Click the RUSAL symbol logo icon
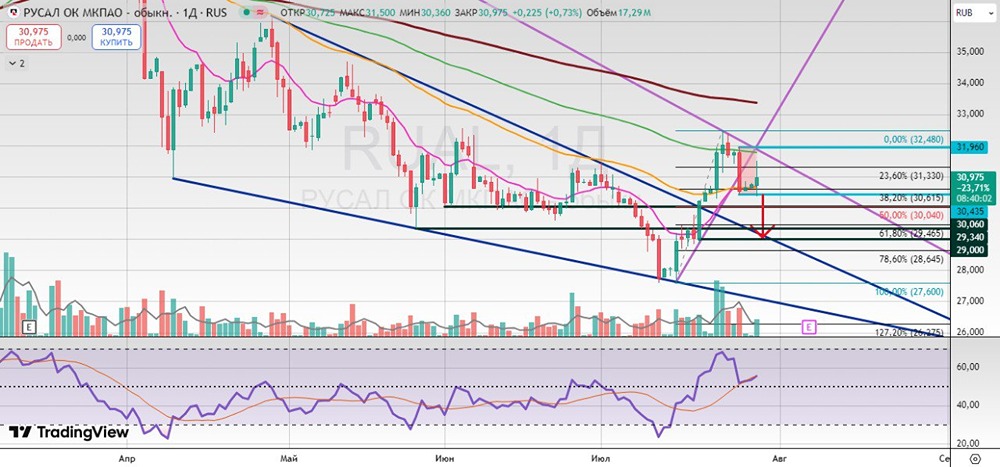The image size is (1000, 467). [13, 13]
